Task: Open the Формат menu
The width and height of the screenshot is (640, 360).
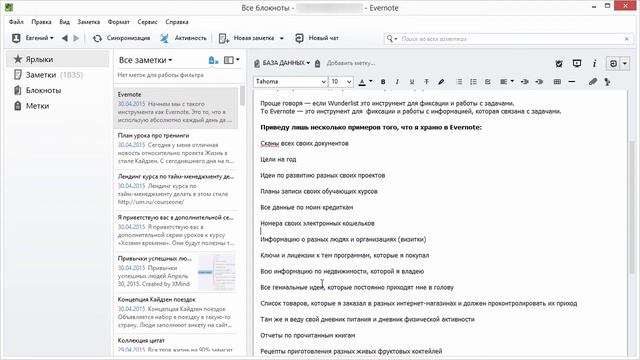Action: click(x=119, y=22)
